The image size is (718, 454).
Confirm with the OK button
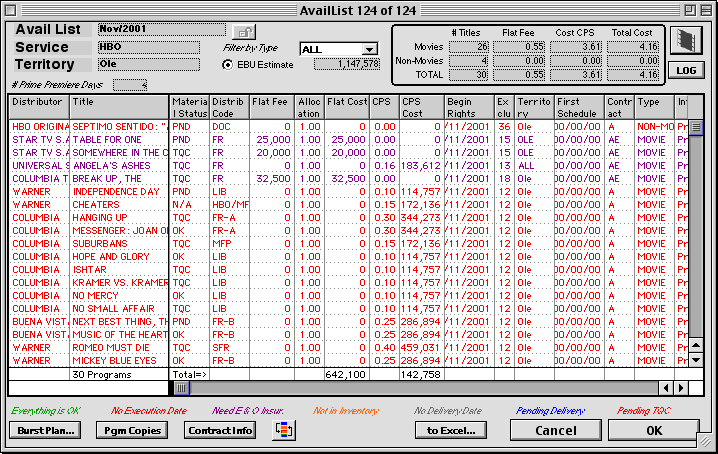654,431
